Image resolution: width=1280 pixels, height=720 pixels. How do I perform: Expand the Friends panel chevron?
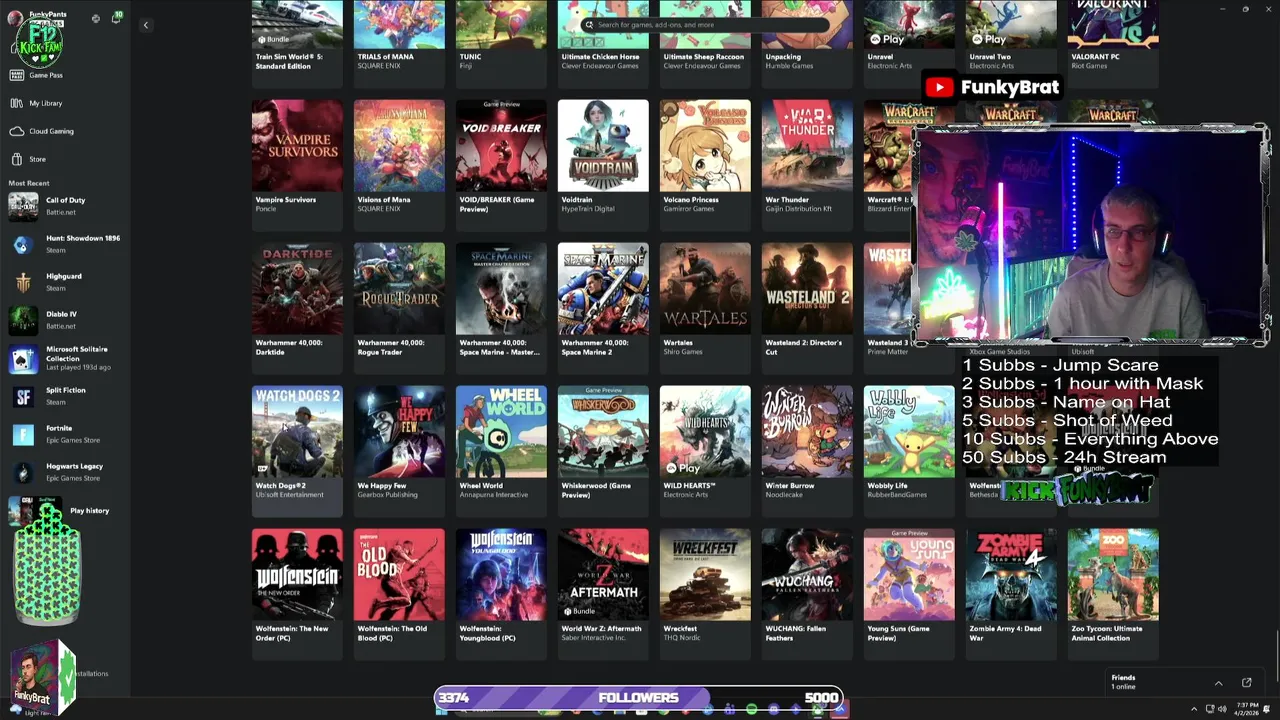[1218, 683]
